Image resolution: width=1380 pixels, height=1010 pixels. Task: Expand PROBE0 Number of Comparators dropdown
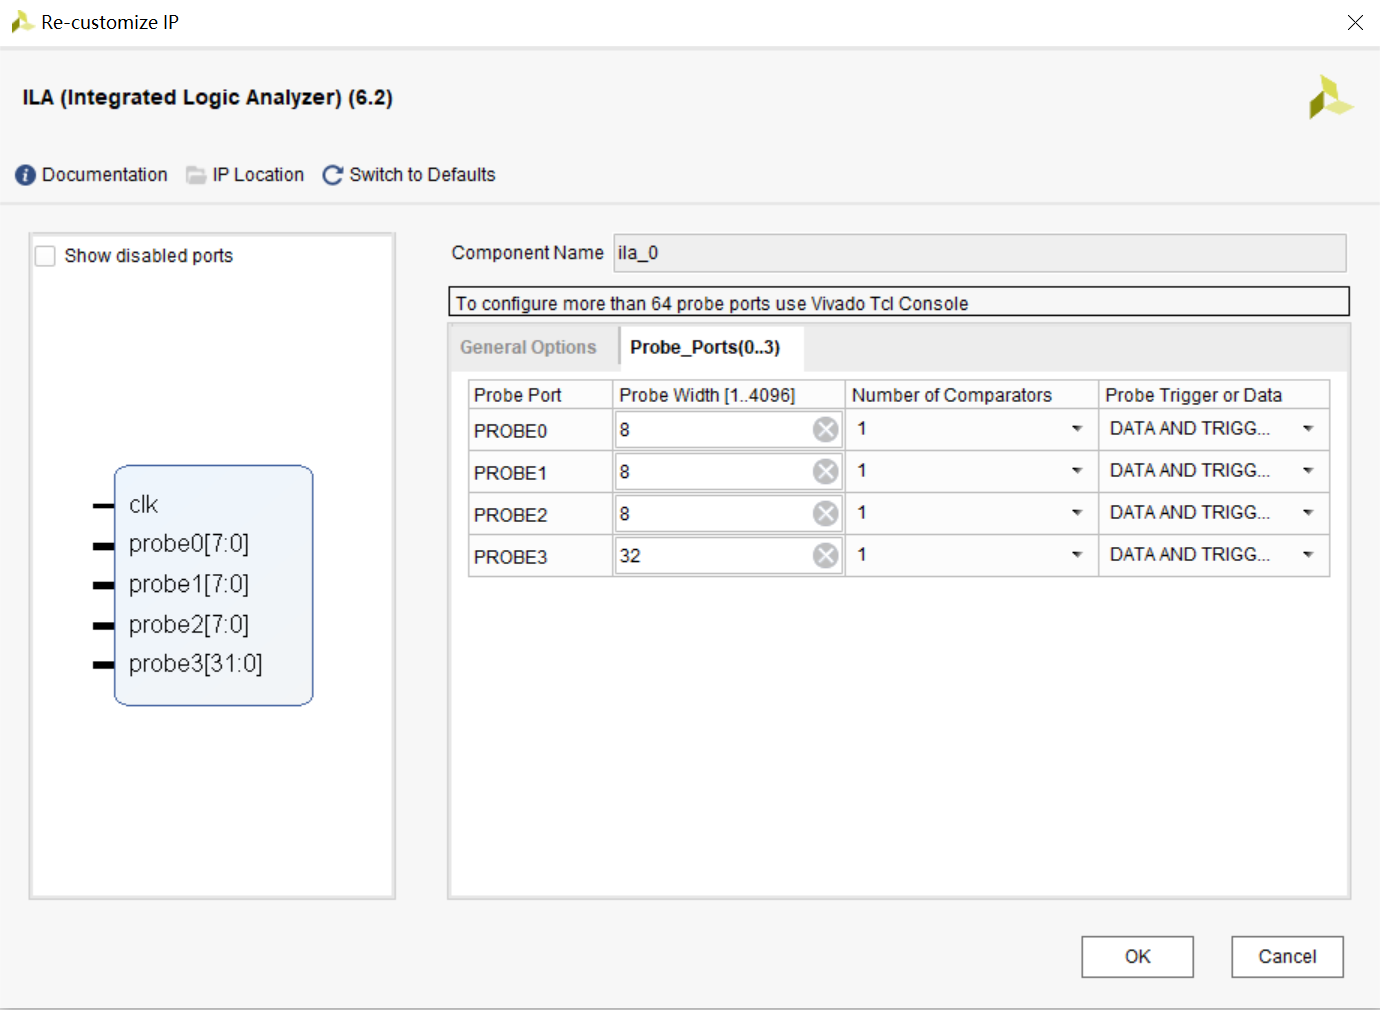tap(1077, 429)
